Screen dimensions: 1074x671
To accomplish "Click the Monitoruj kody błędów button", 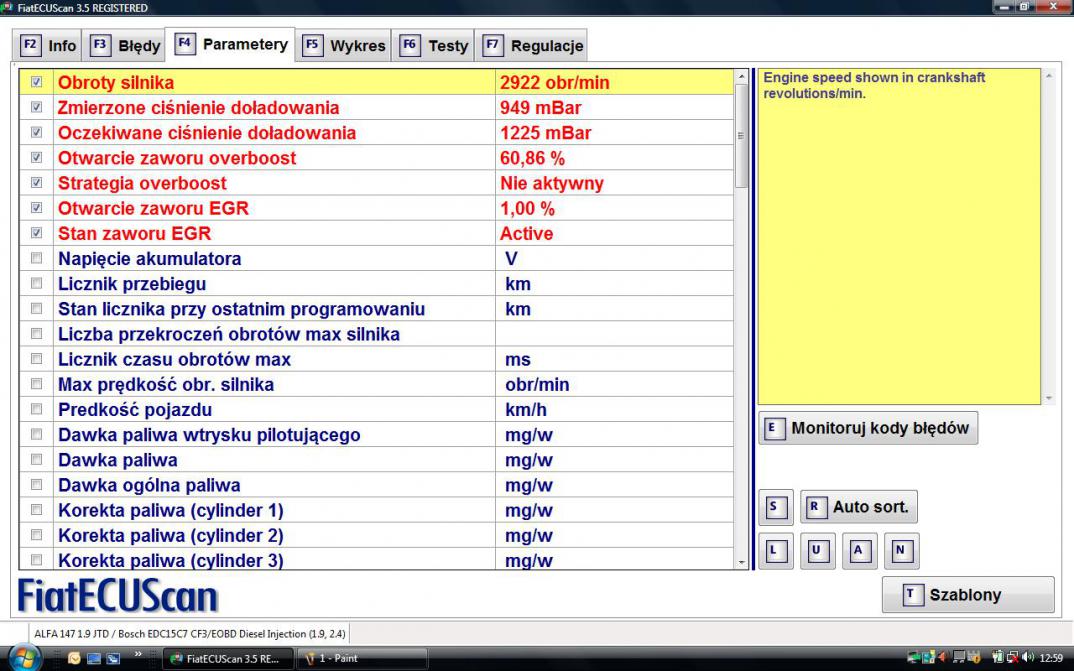I will (868, 428).
